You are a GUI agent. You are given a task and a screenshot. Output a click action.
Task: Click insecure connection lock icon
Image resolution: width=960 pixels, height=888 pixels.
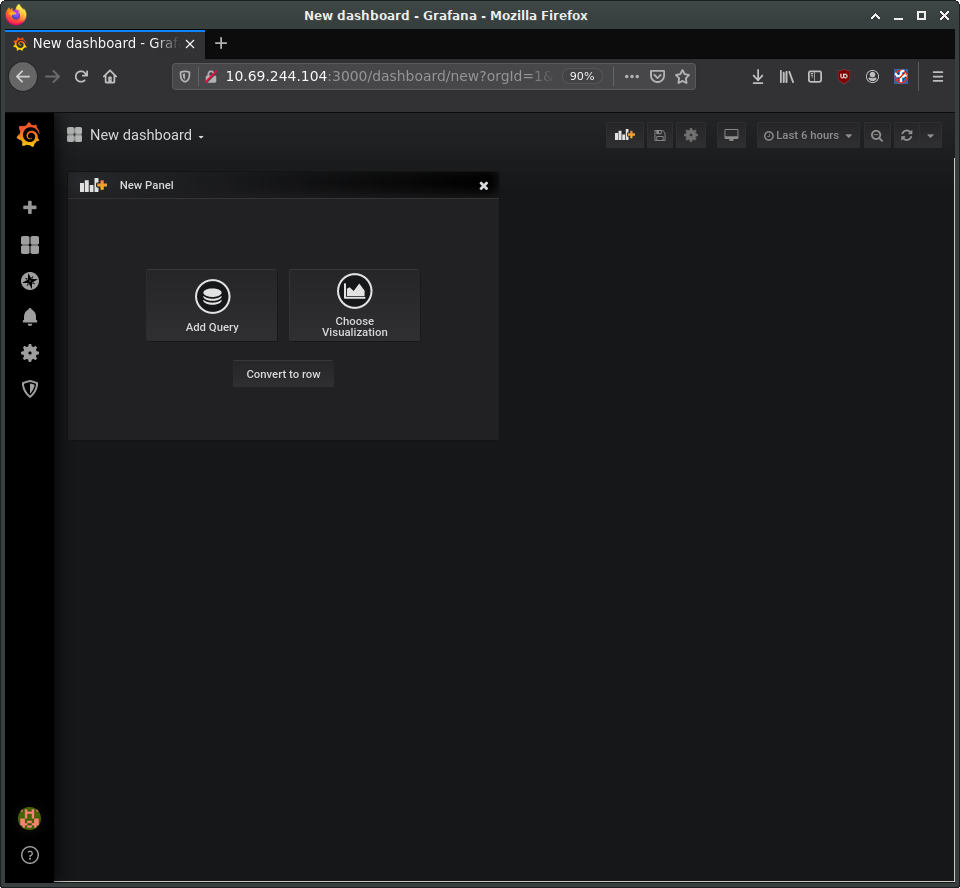click(x=211, y=77)
